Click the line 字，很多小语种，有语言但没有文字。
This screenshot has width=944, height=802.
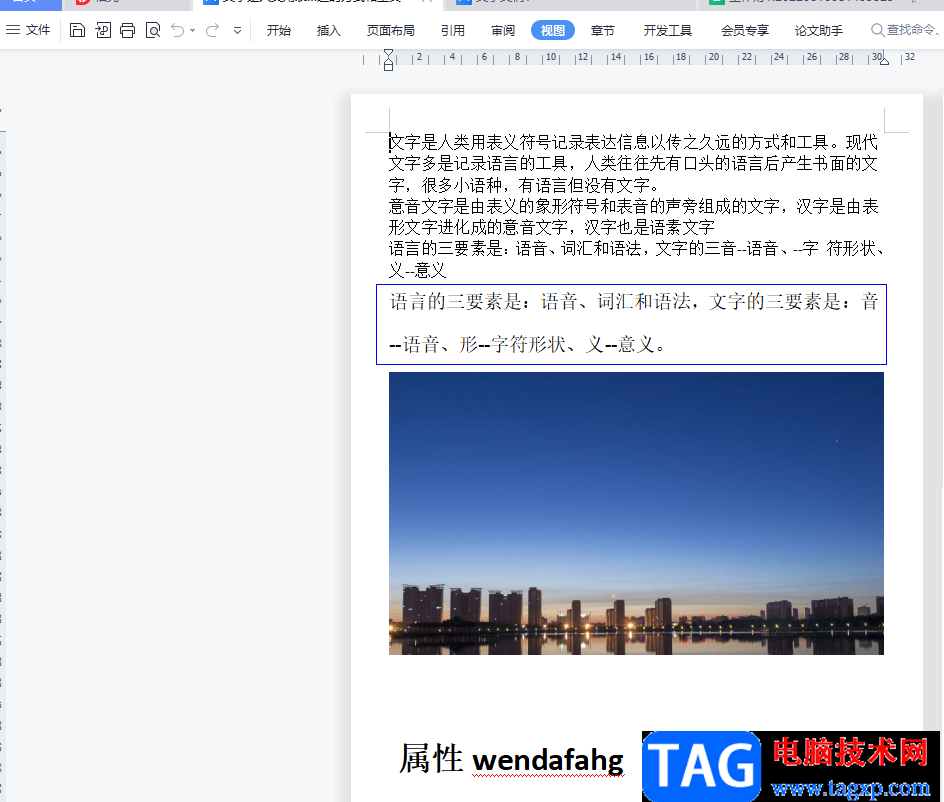[x=526, y=185]
